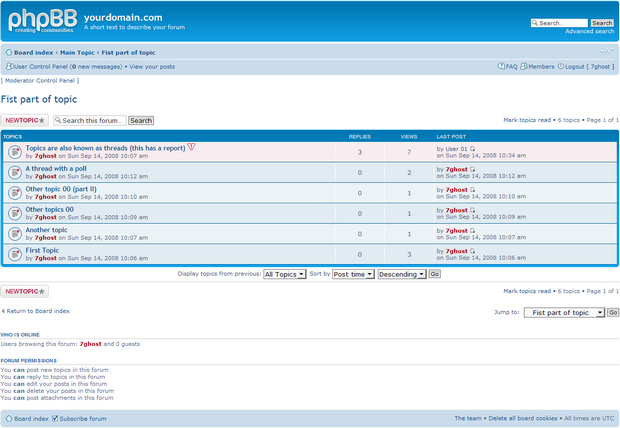The width and height of the screenshot is (620, 428).
Task: Click the FAQ icon
Action: pos(501,66)
